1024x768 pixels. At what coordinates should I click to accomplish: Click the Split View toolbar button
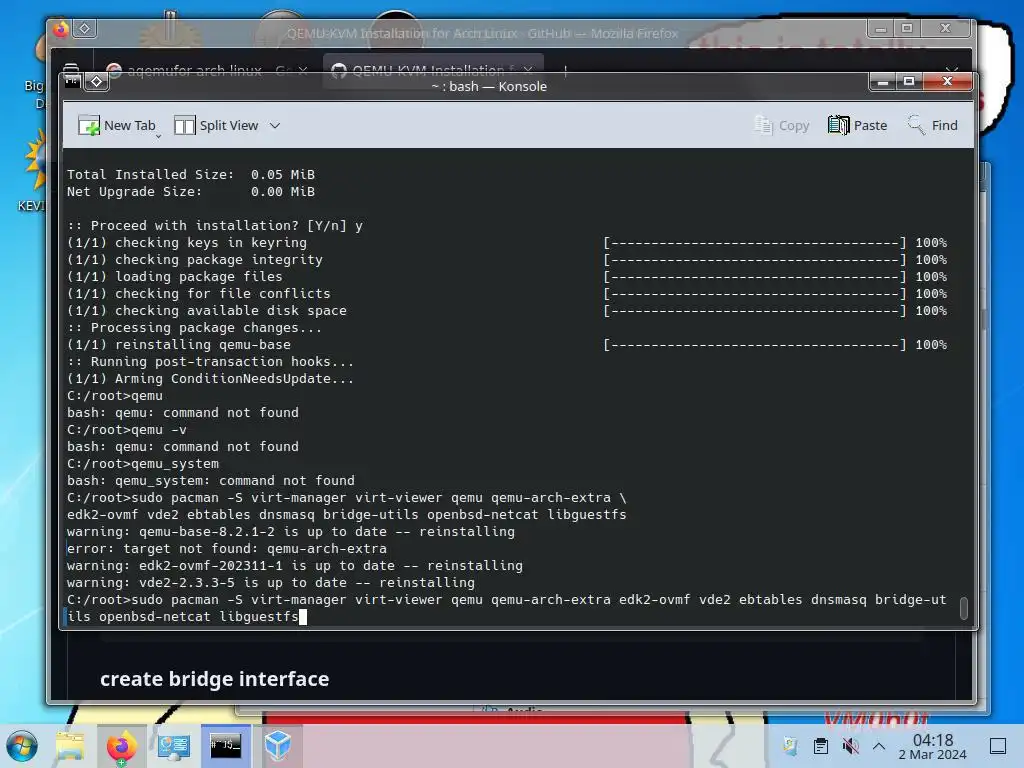click(217, 125)
